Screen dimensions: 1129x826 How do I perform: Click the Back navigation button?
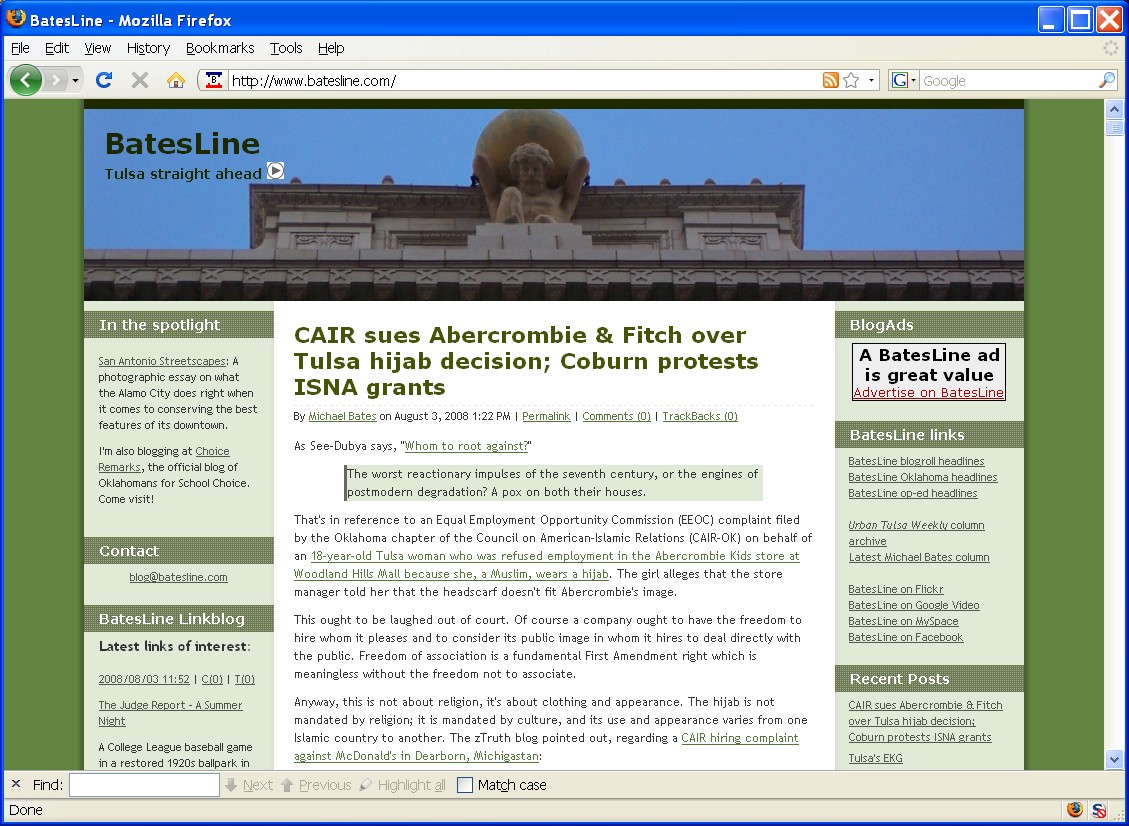click(x=25, y=80)
